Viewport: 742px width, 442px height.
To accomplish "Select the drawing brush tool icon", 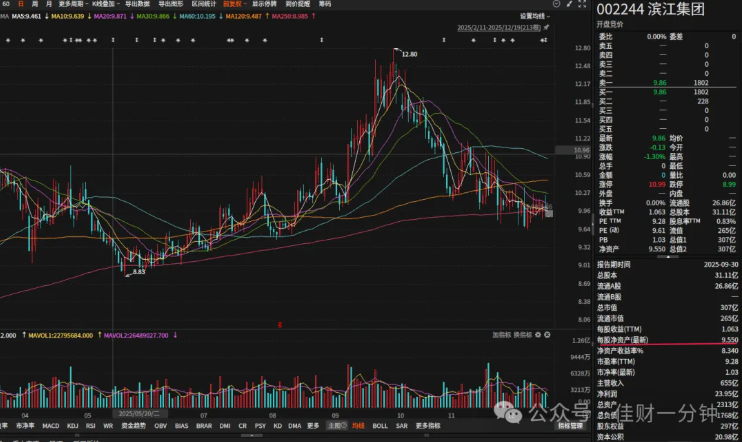I will 569,4.
